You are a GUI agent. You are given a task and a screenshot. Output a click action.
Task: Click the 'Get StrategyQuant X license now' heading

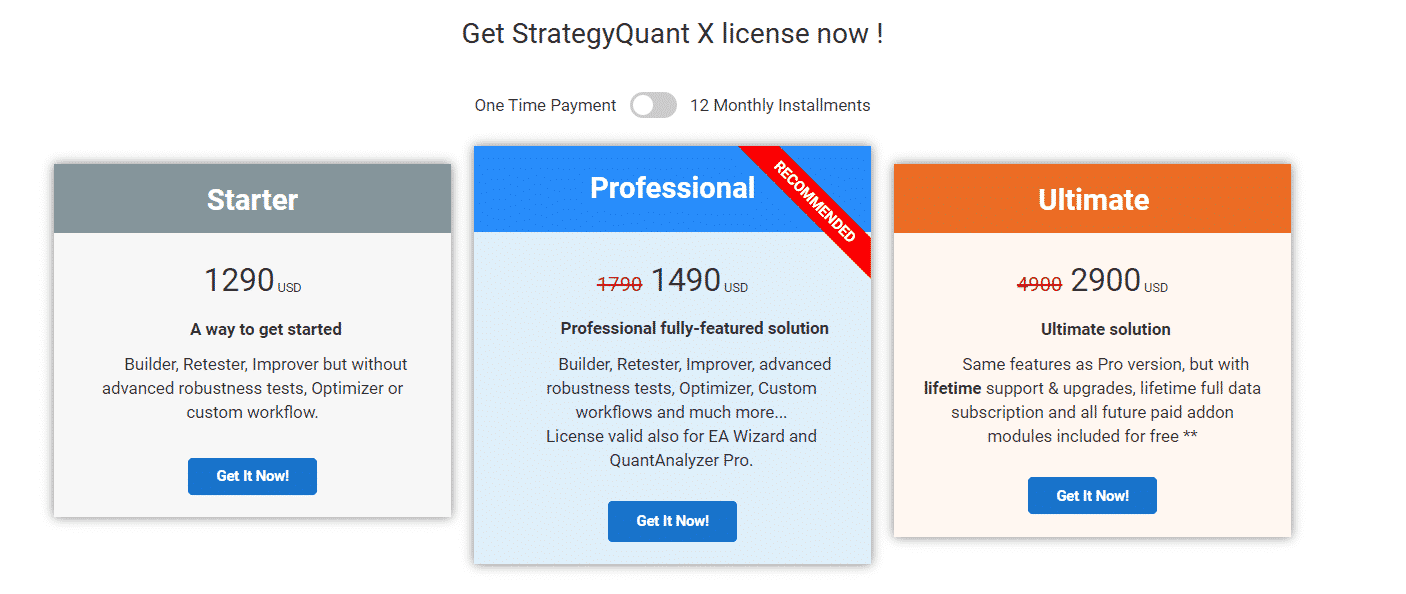672,33
